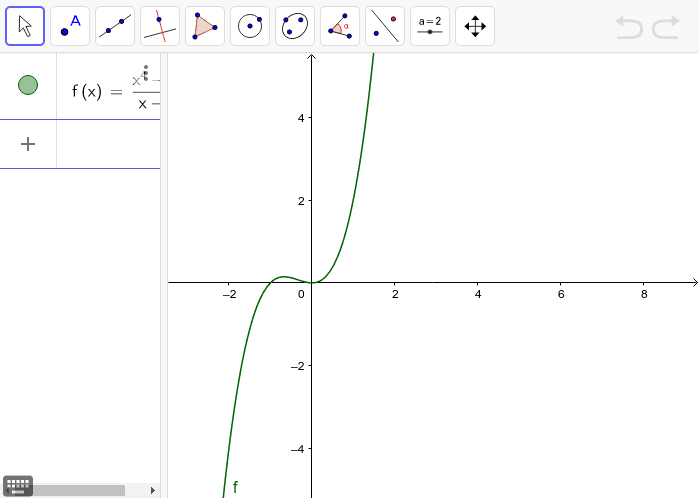Click the empty new input field
This screenshot has width=700, height=500.
[108, 144]
